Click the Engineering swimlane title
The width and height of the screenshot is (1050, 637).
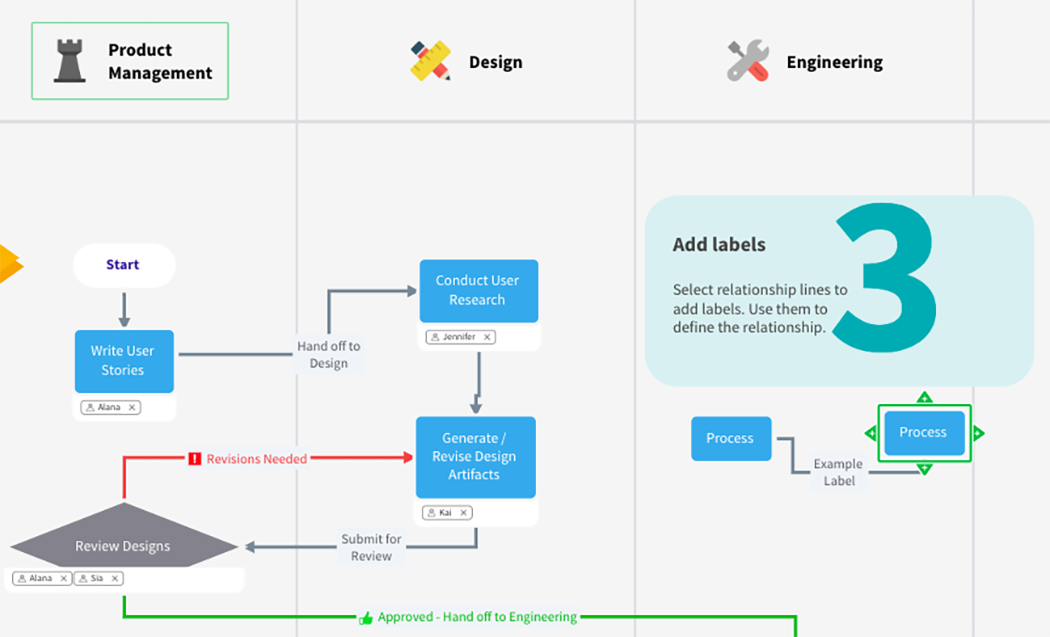(x=834, y=62)
